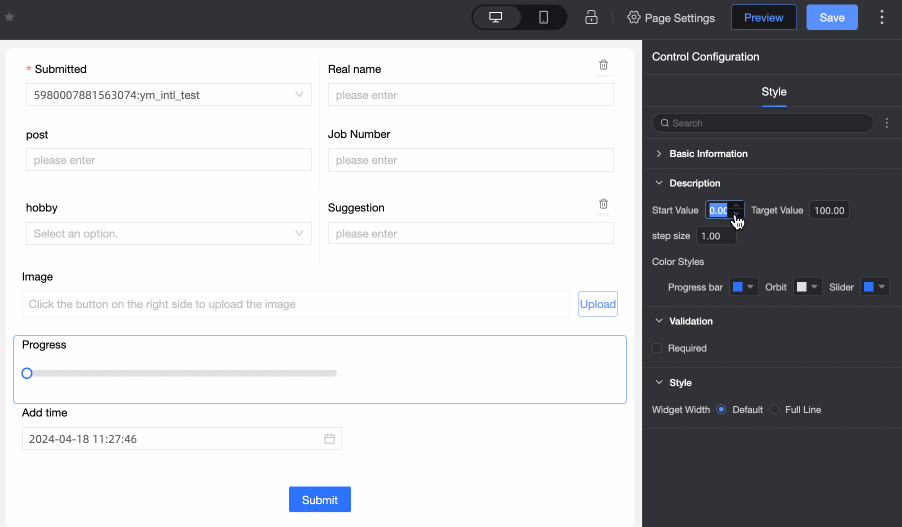Open calendar picker for Add time
This screenshot has width=902, height=527.
329,439
